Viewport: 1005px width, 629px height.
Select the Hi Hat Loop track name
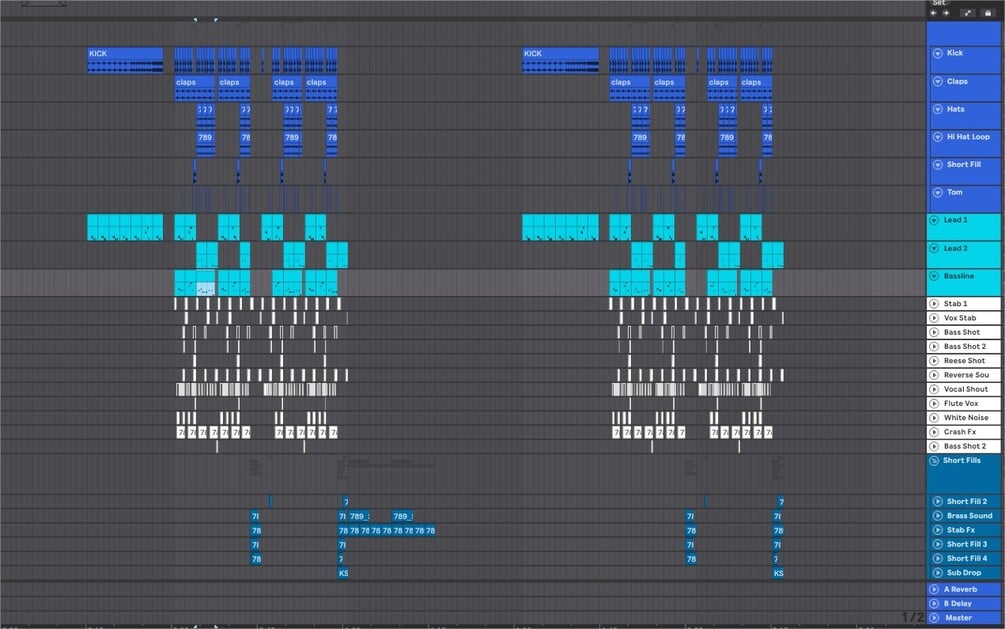pyautogui.click(x=968, y=137)
